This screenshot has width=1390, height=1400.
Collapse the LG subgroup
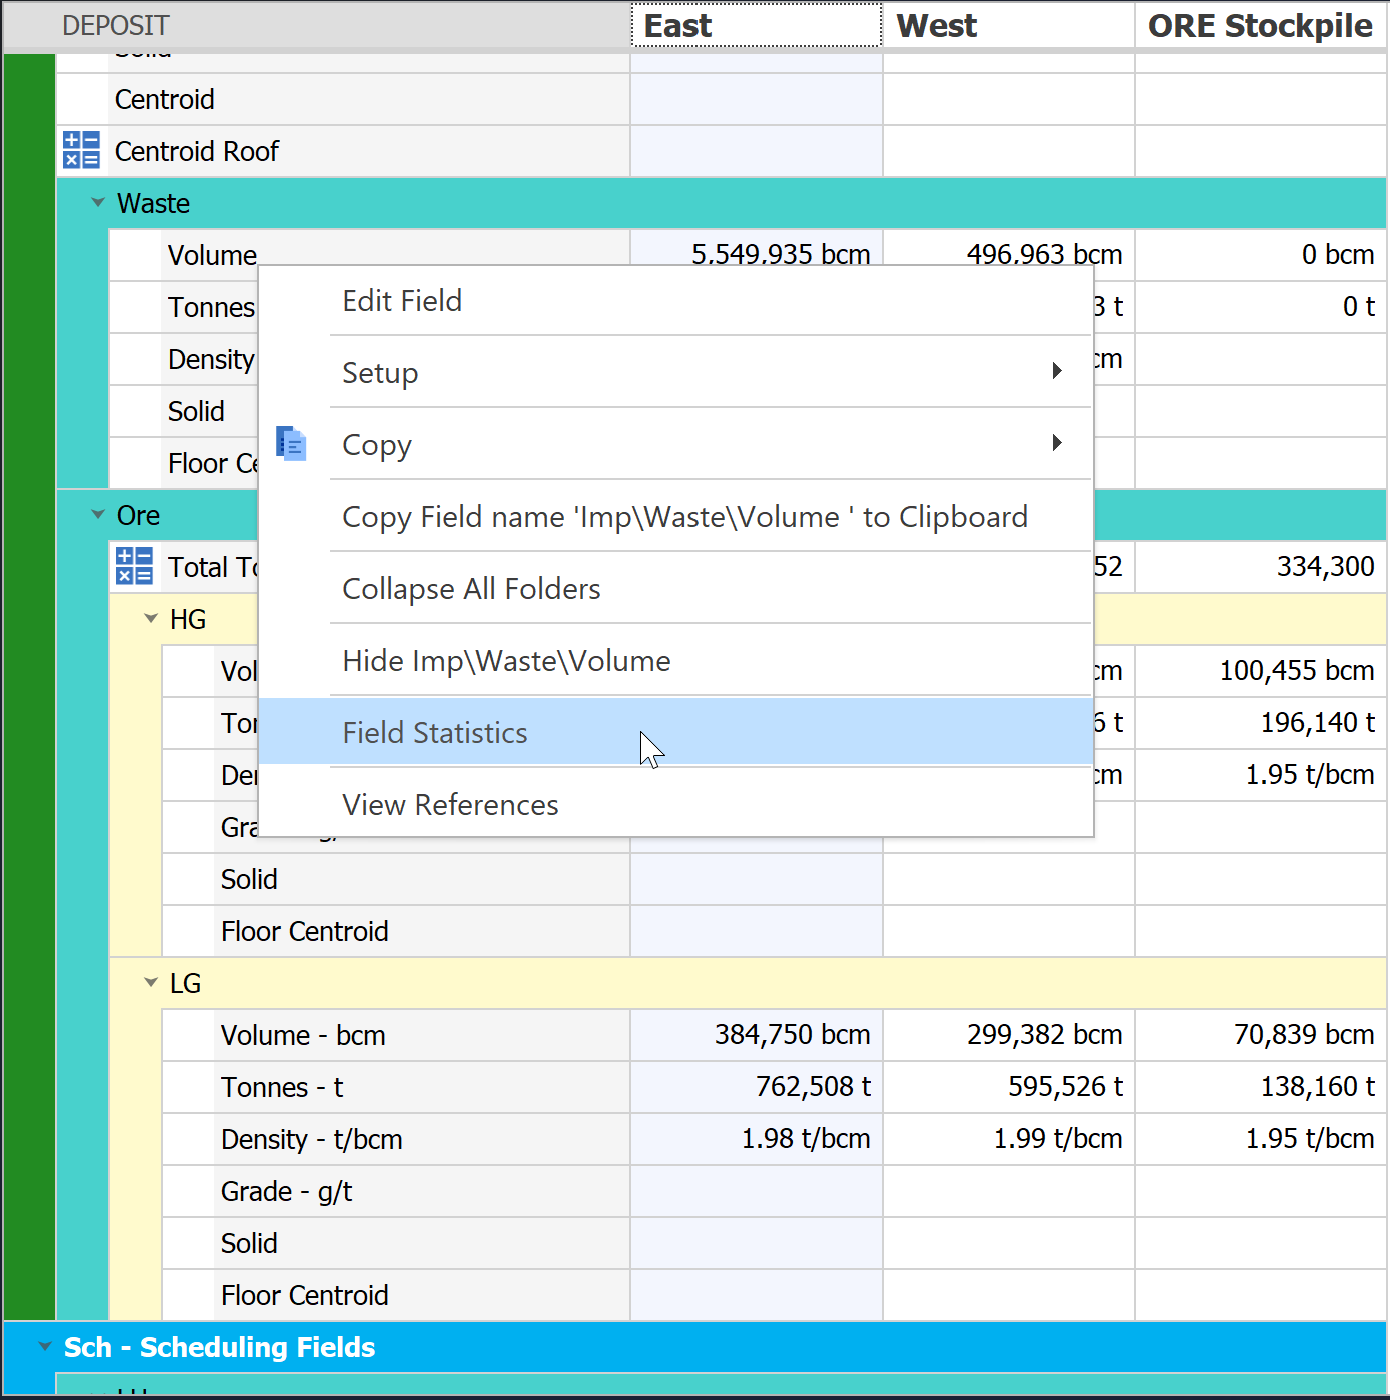click(x=150, y=982)
